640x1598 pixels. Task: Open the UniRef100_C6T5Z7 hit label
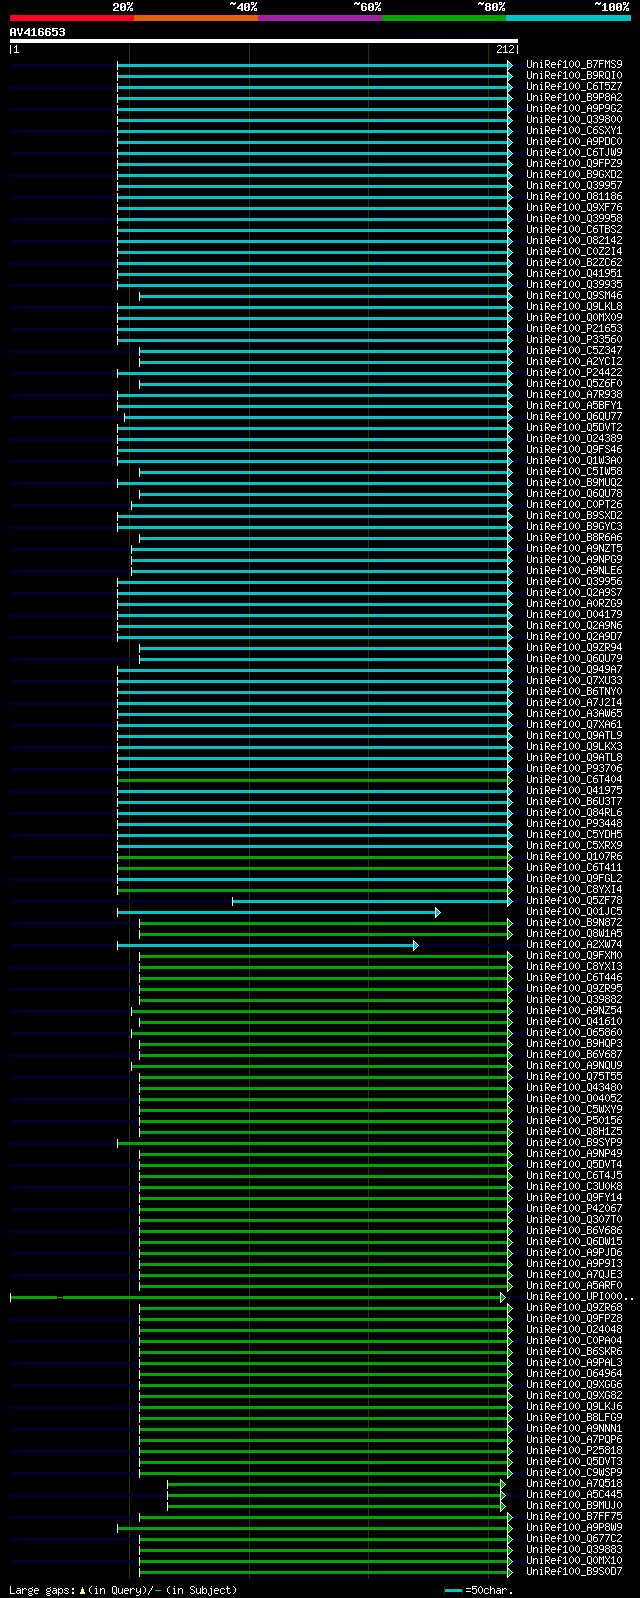coord(574,86)
